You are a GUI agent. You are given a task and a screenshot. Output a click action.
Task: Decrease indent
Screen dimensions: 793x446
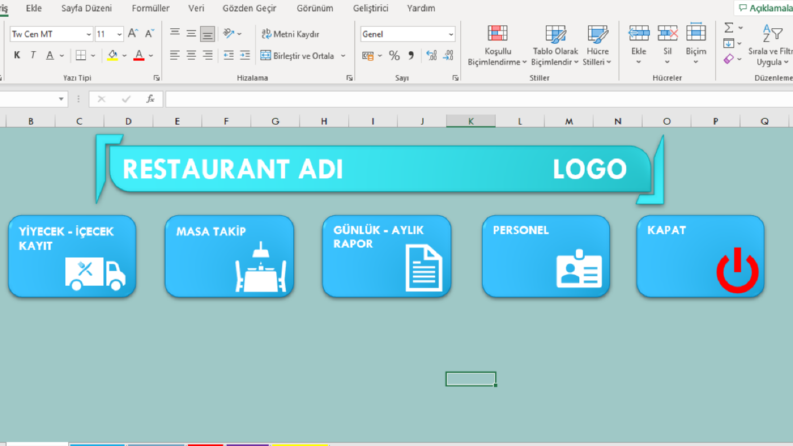[229, 55]
